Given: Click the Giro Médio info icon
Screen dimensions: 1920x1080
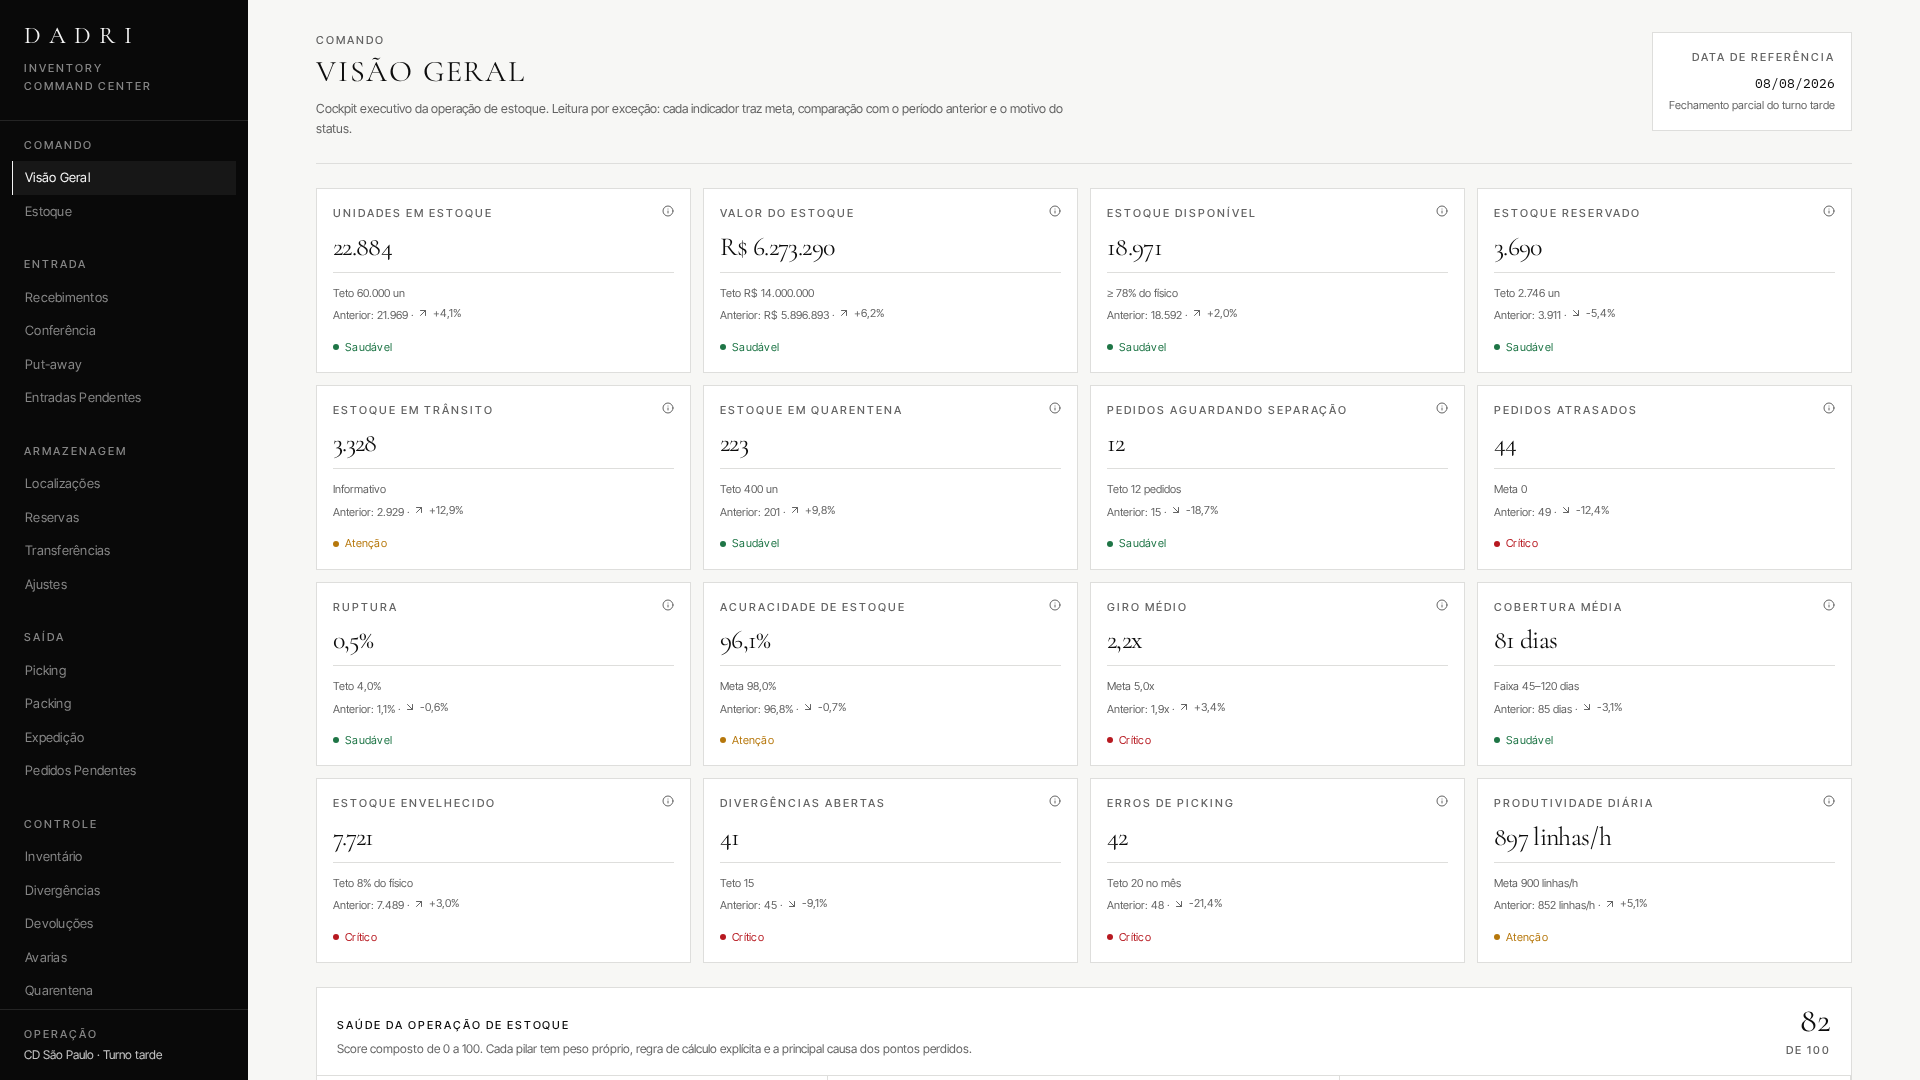Looking at the screenshot, I should [1442, 605].
